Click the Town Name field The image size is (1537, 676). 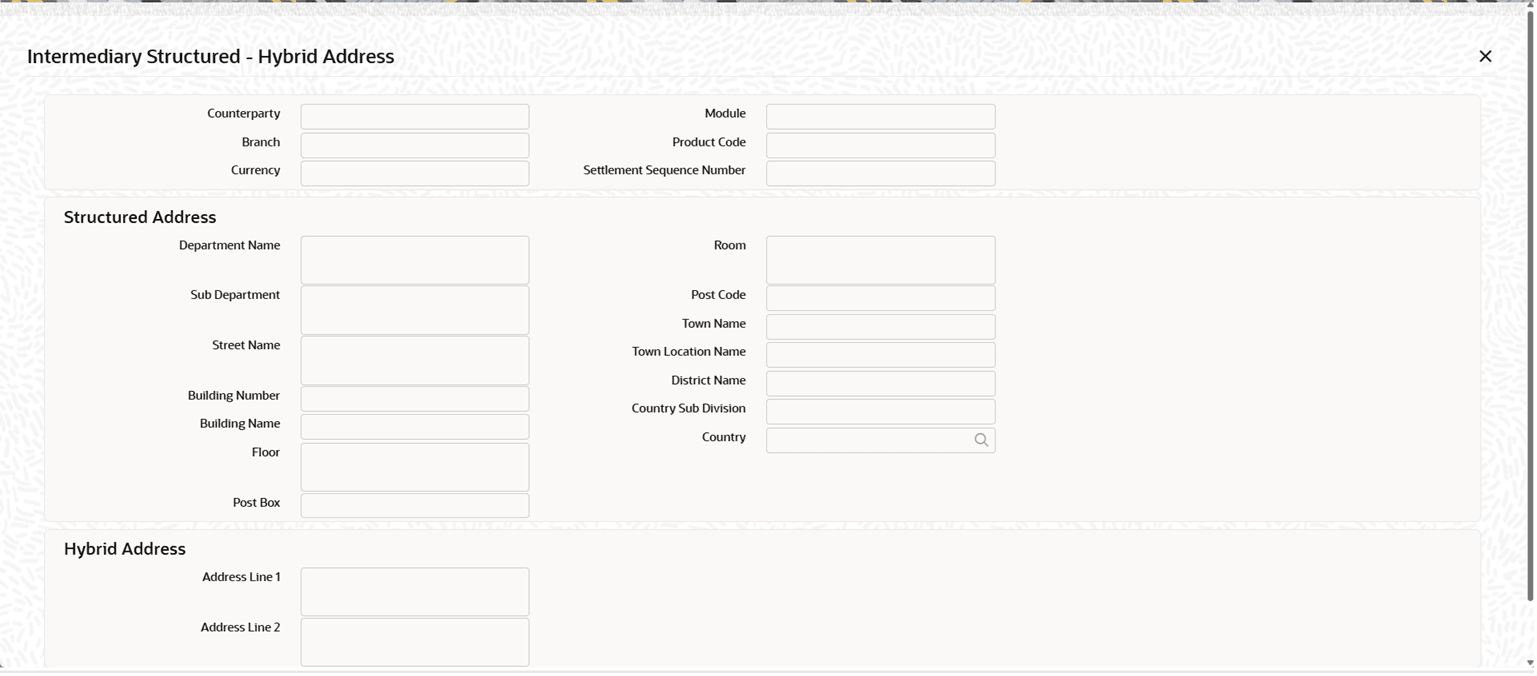pyautogui.click(x=880, y=326)
